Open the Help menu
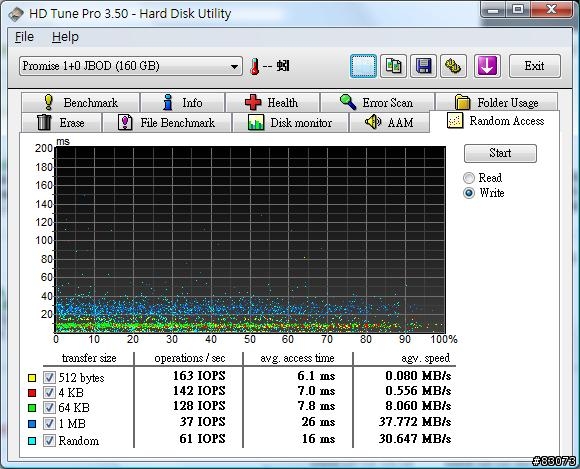This screenshot has height=469, width=580. 65,37
